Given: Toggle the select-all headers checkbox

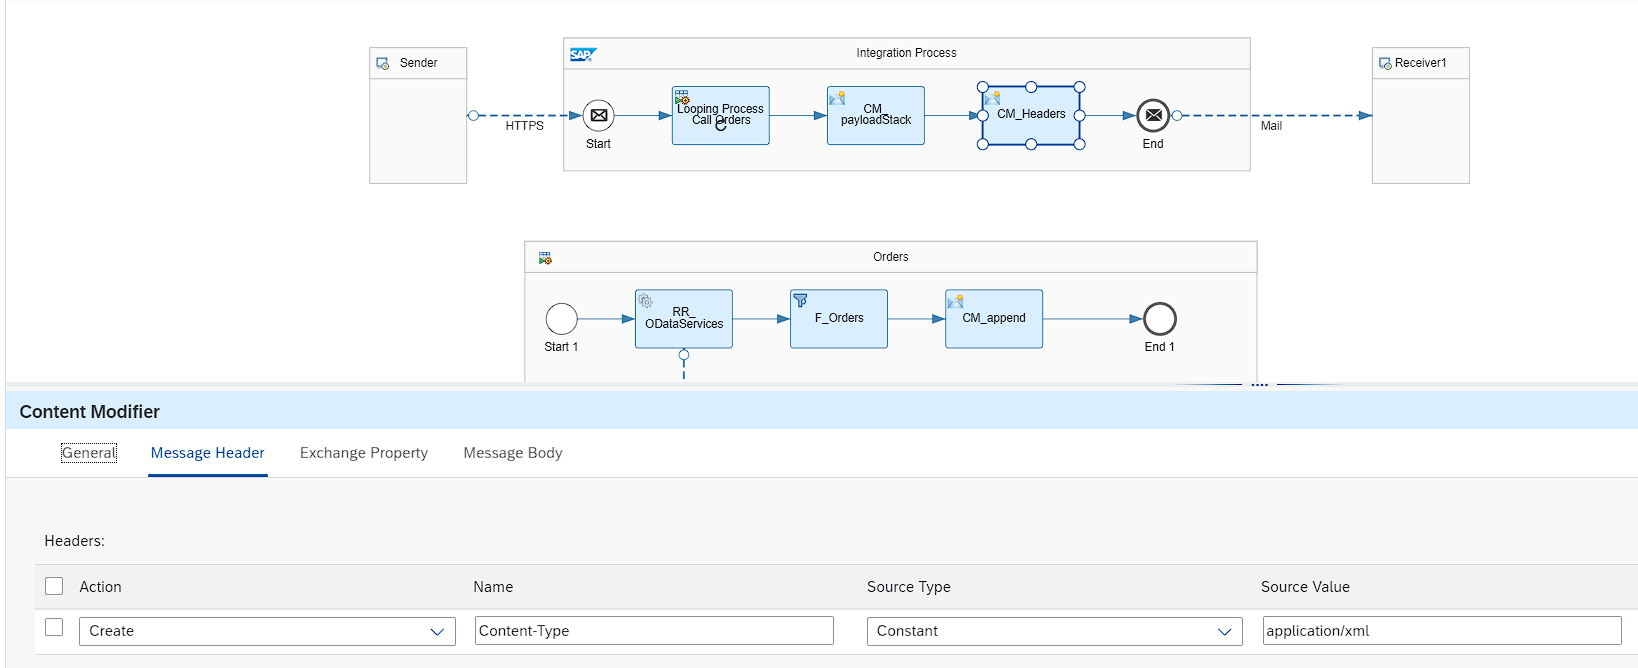Looking at the screenshot, I should click(x=54, y=586).
